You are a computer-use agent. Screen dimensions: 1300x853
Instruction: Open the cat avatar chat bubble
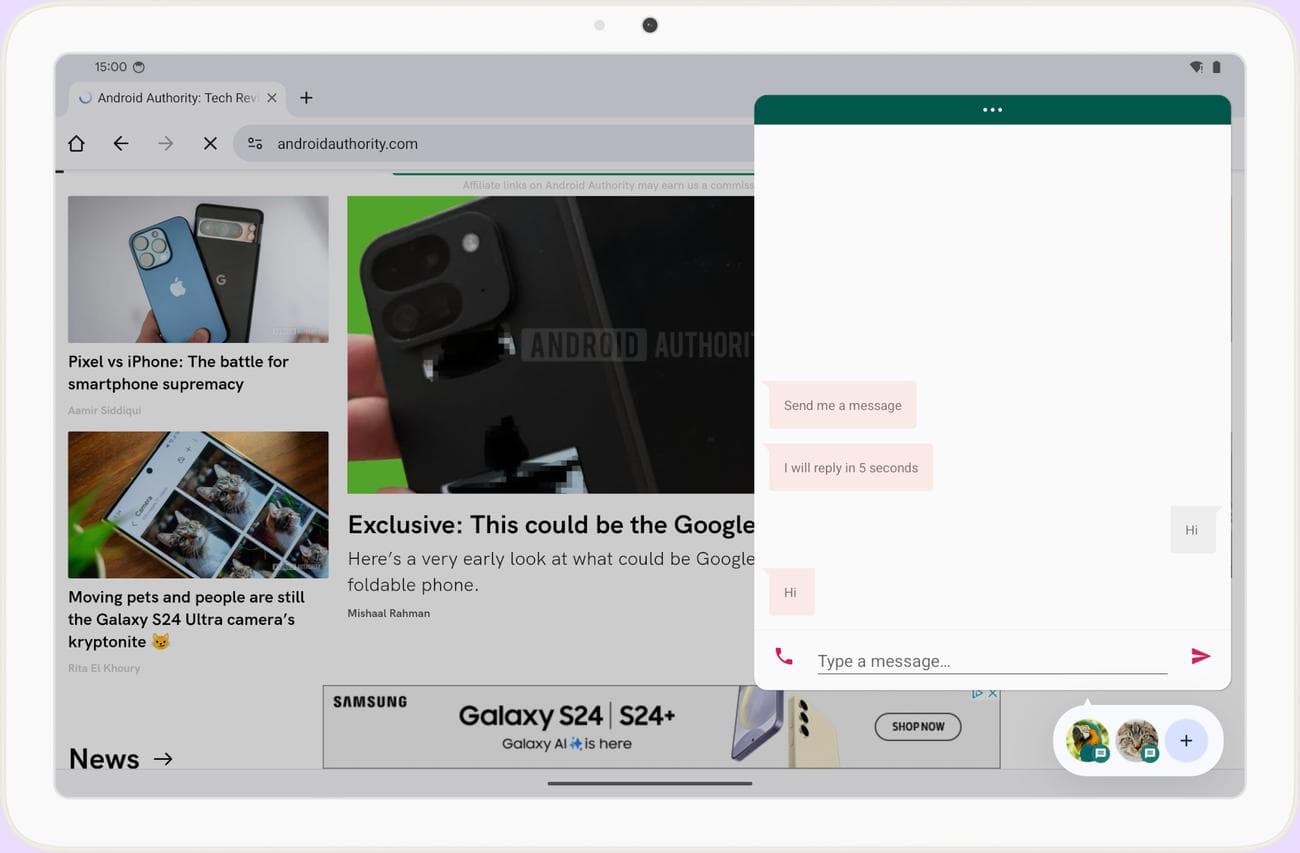click(1137, 741)
